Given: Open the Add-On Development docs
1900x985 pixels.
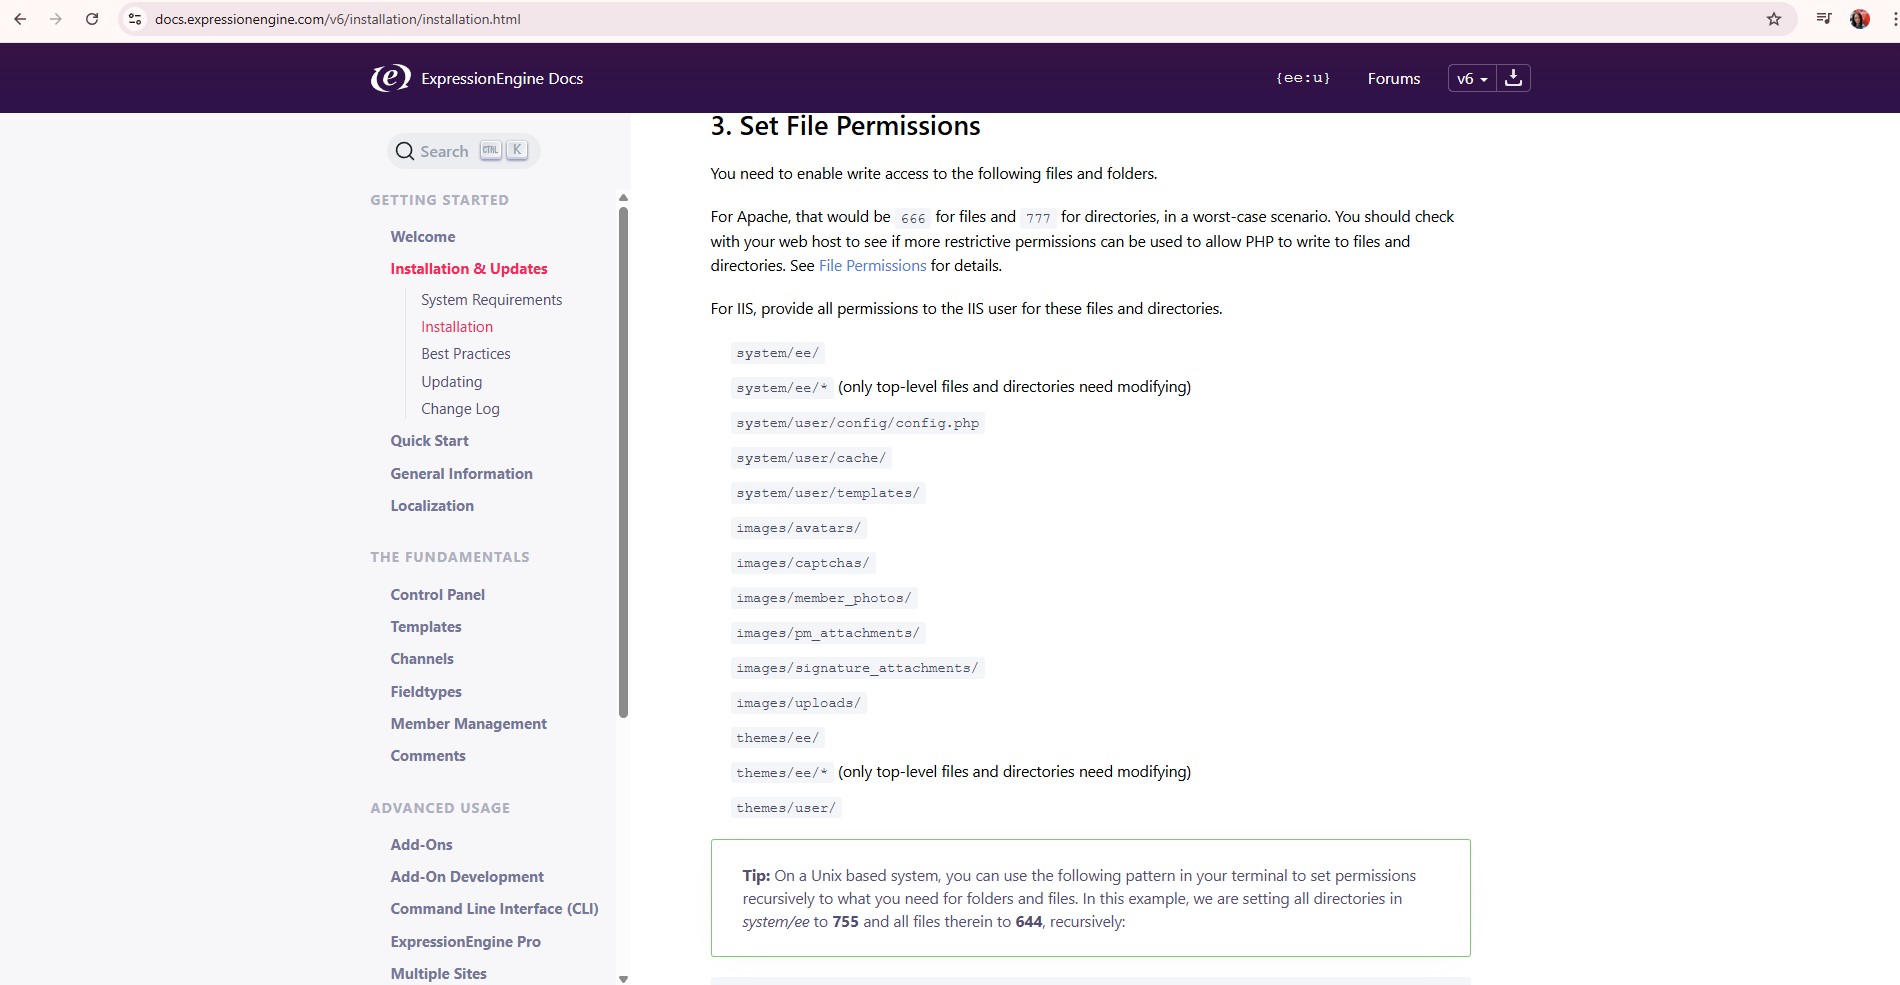Looking at the screenshot, I should coord(467,876).
